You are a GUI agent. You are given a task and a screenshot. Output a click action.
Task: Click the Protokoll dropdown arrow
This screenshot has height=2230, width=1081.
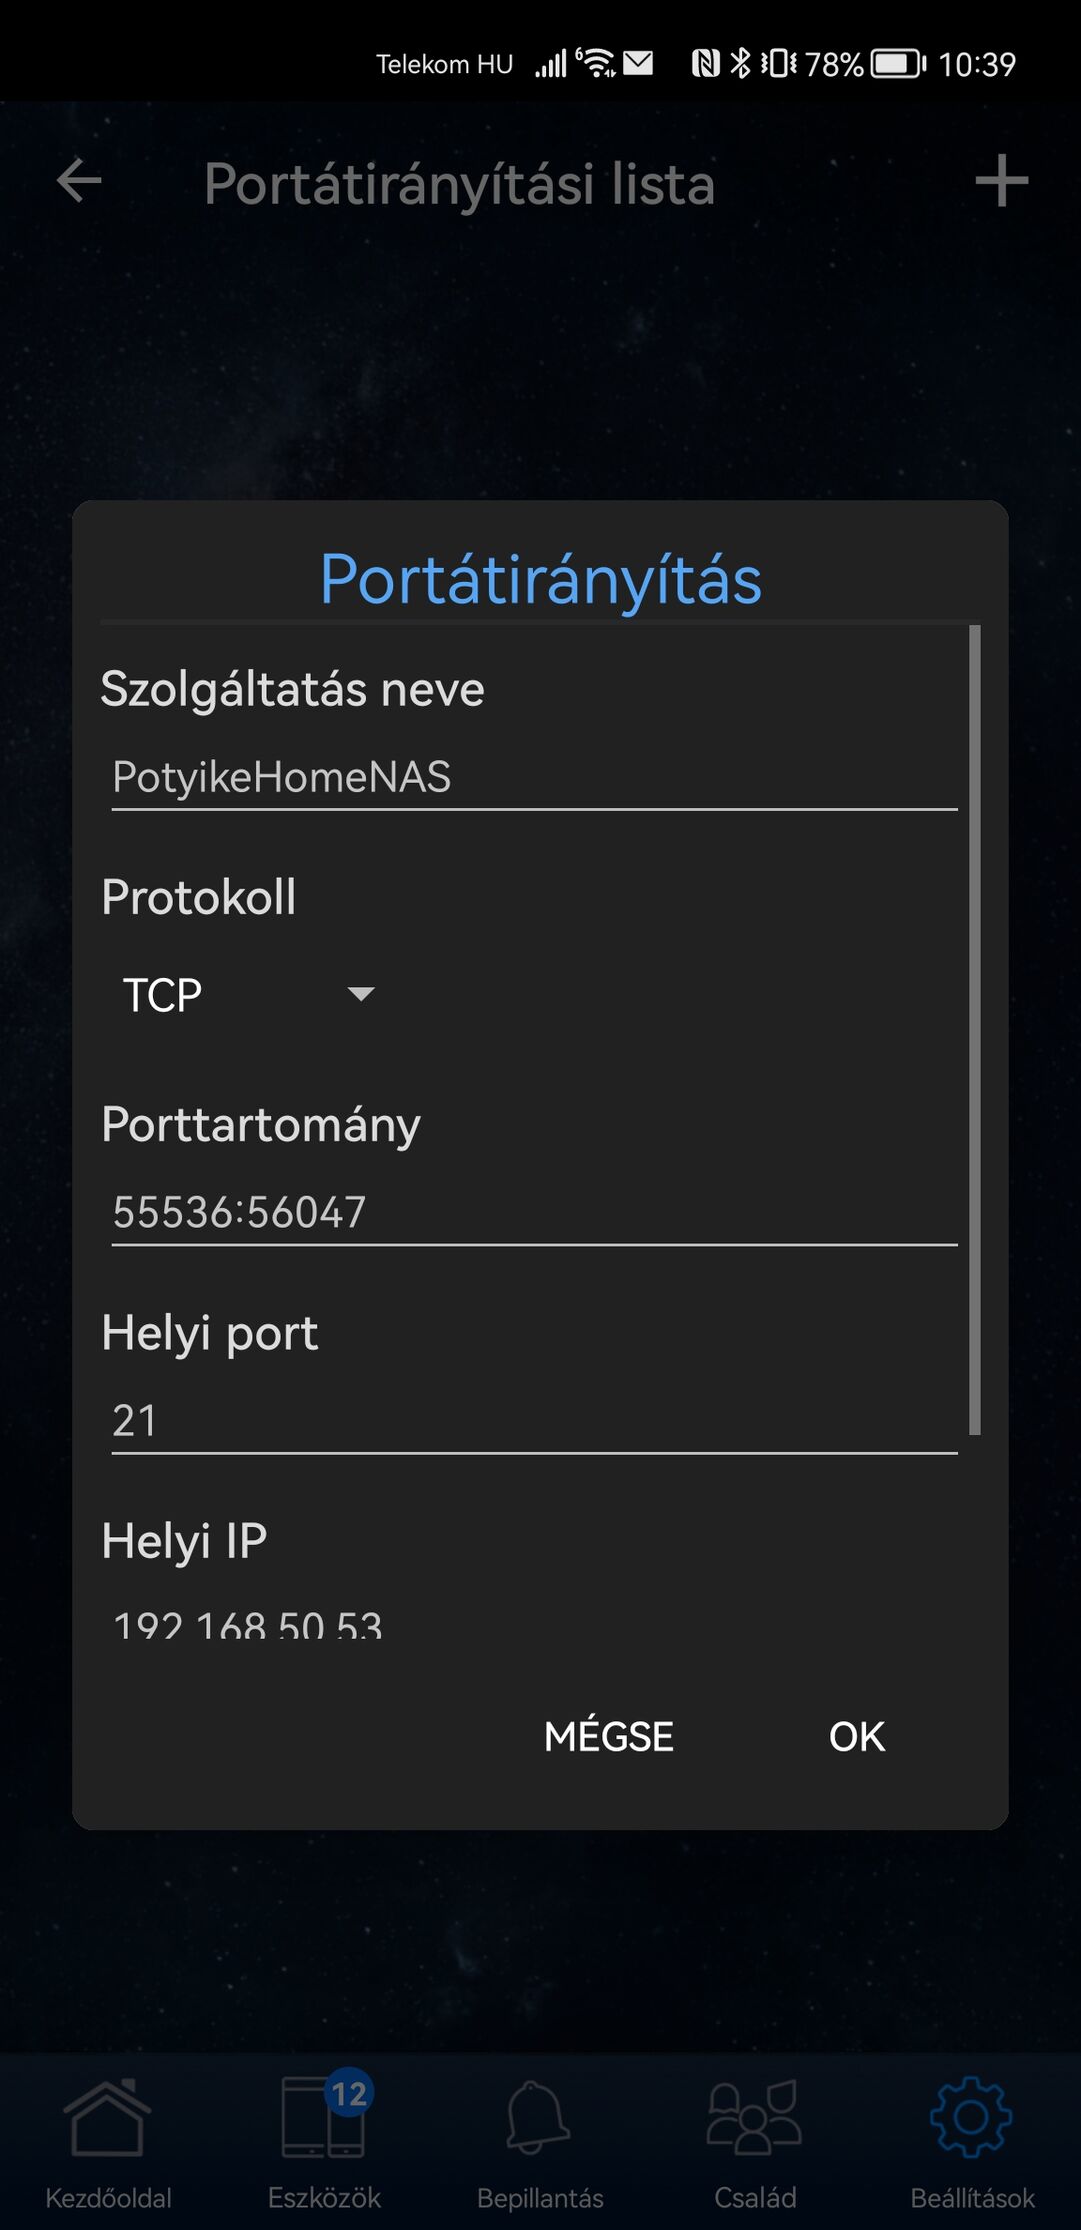pos(361,994)
